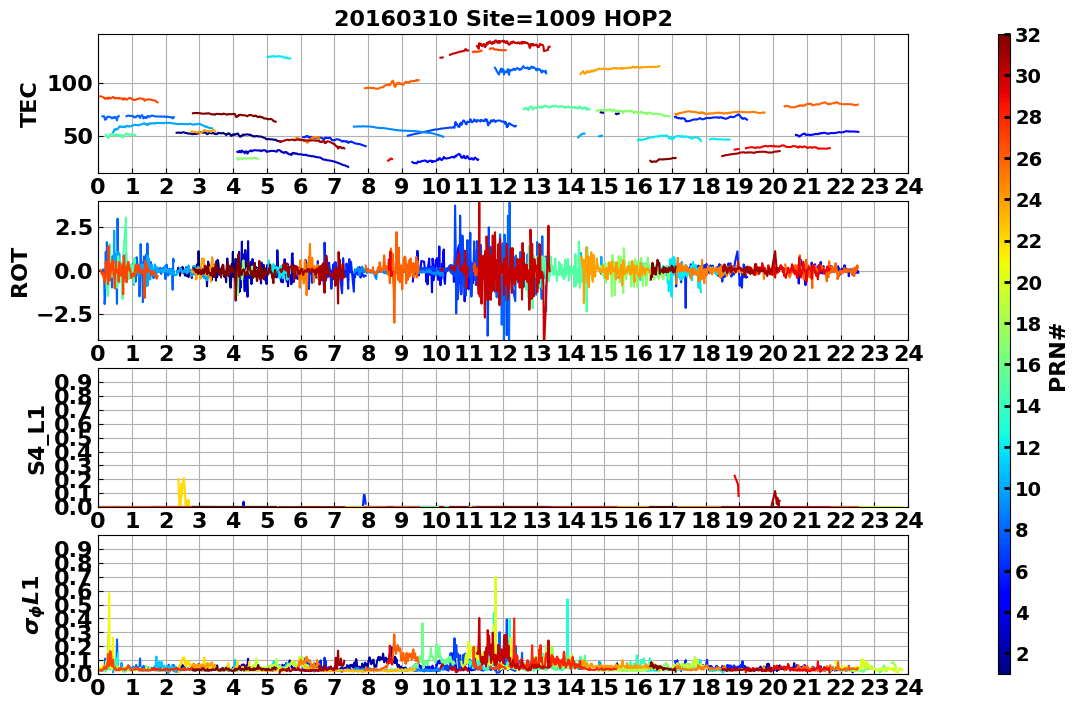Pick colorbar tick label 18

[x=1028, y=324]
